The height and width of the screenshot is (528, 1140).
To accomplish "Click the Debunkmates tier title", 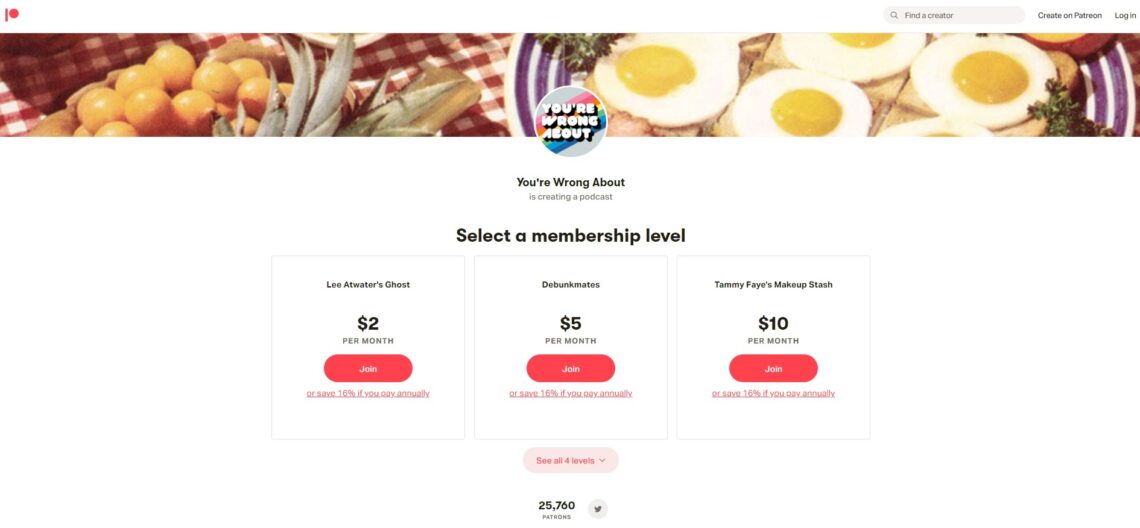I will click(571, 285).
